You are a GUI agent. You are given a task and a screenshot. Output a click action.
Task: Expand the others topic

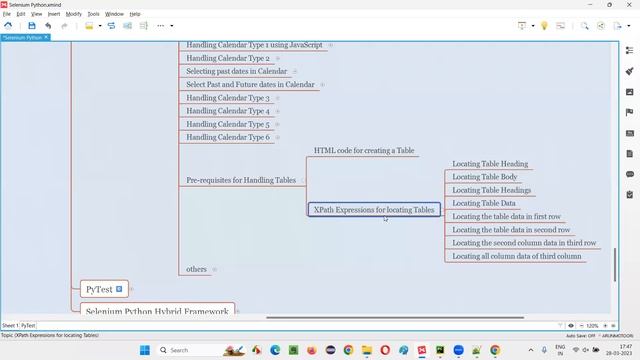(214, 269)
